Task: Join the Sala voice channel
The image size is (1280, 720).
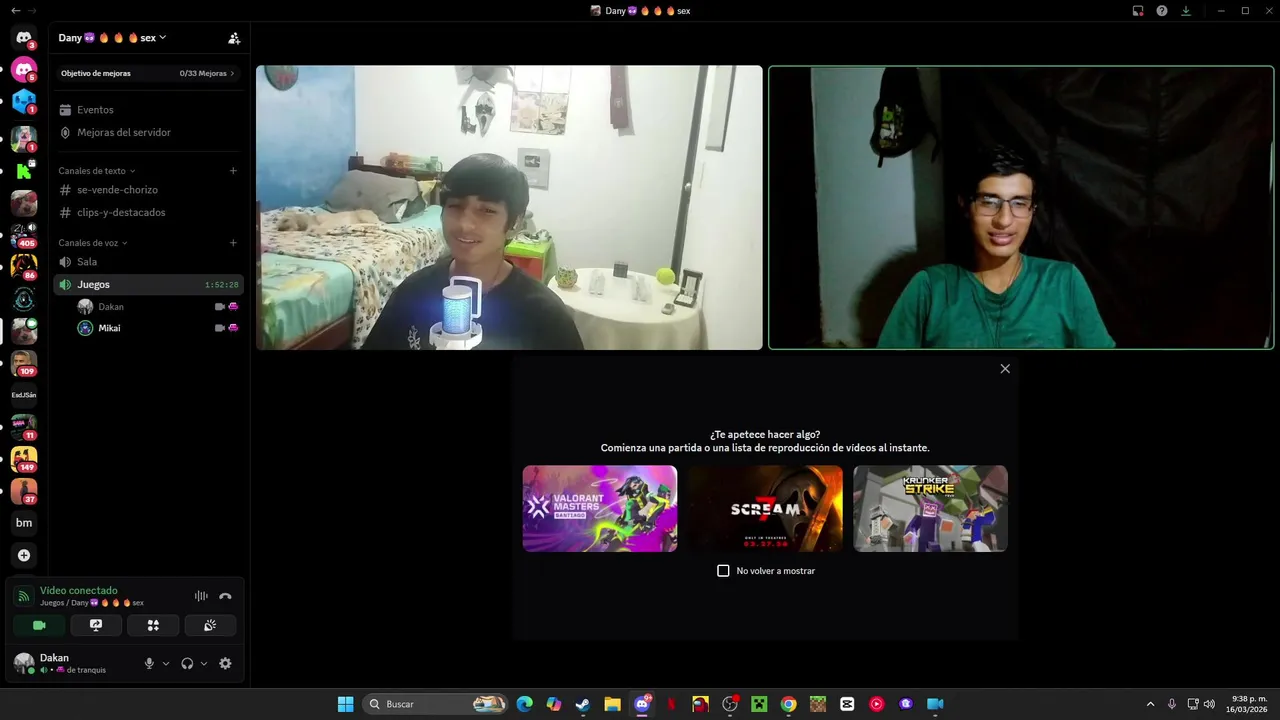Action: (x=148, y=262)
